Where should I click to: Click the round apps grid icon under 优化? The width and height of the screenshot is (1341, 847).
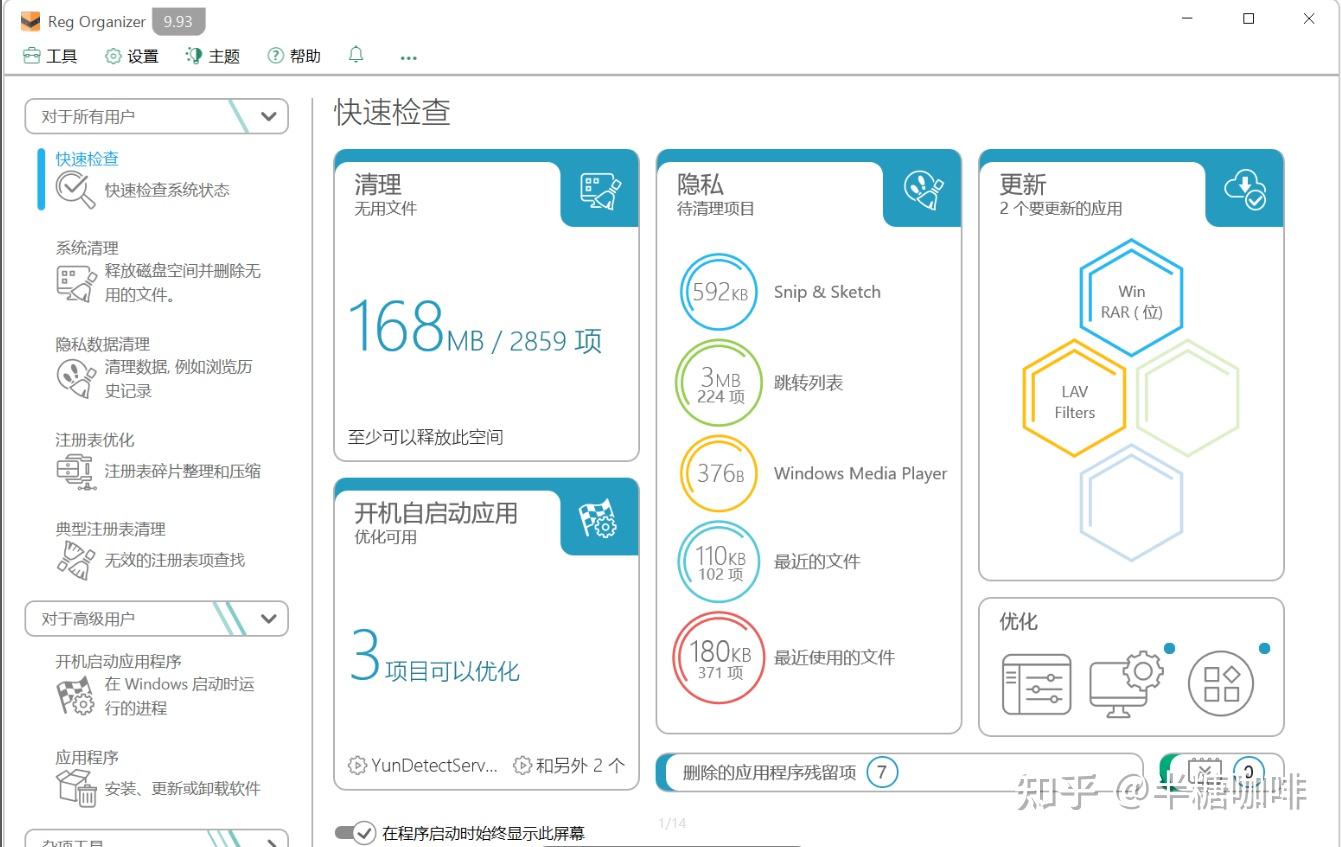[1220, 685]
